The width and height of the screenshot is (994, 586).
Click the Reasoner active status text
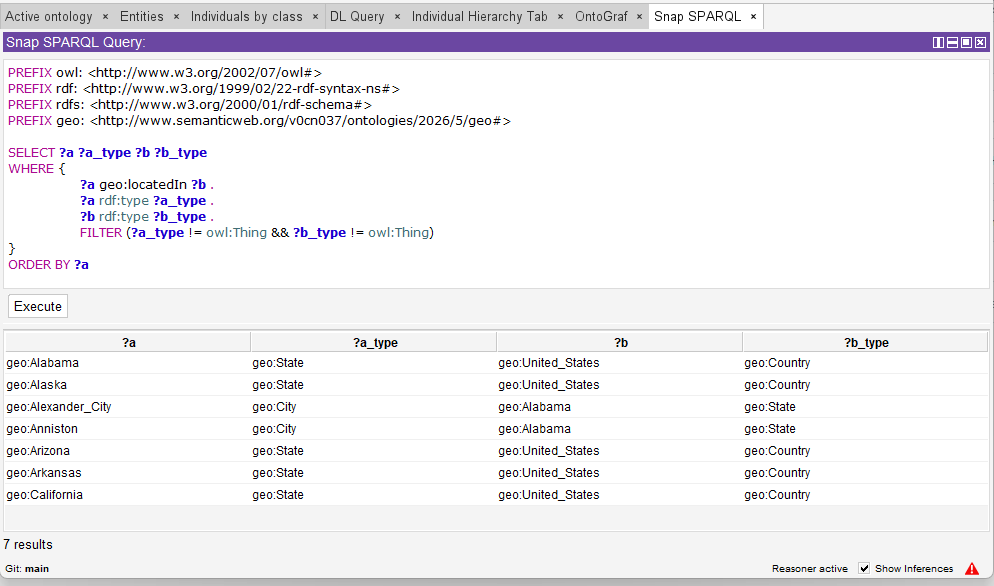(810, 568)
